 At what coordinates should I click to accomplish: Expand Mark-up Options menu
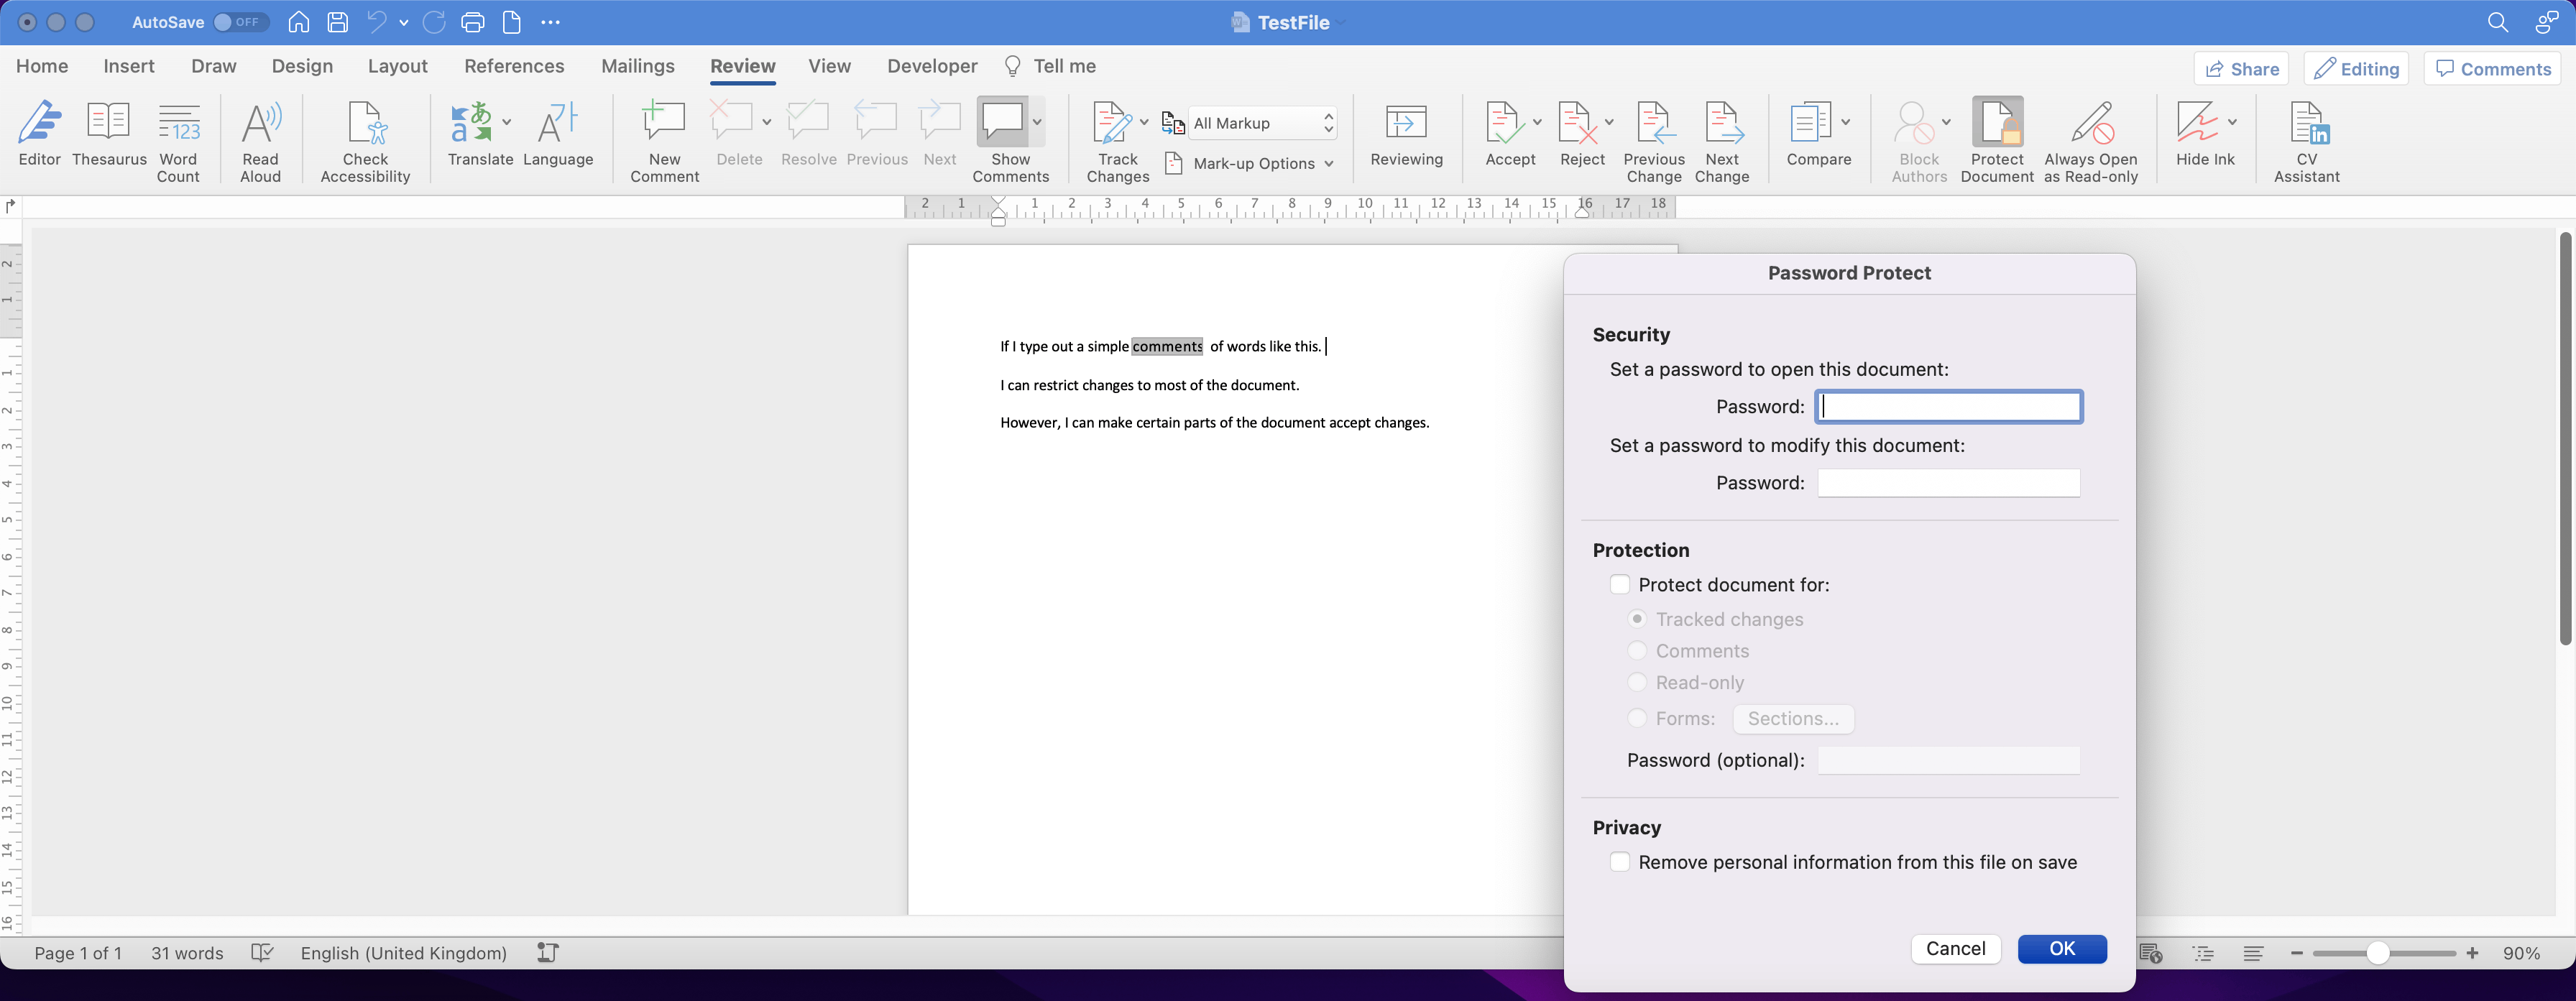[x=1251, y=163]
